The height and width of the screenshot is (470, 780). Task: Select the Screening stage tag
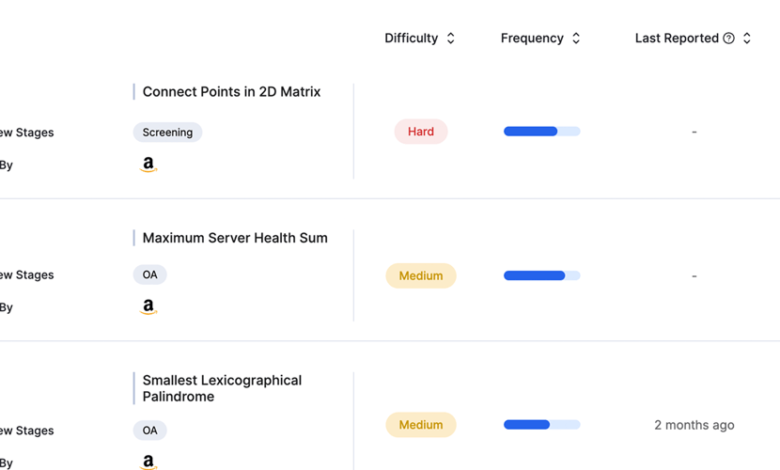pos(168,132)
